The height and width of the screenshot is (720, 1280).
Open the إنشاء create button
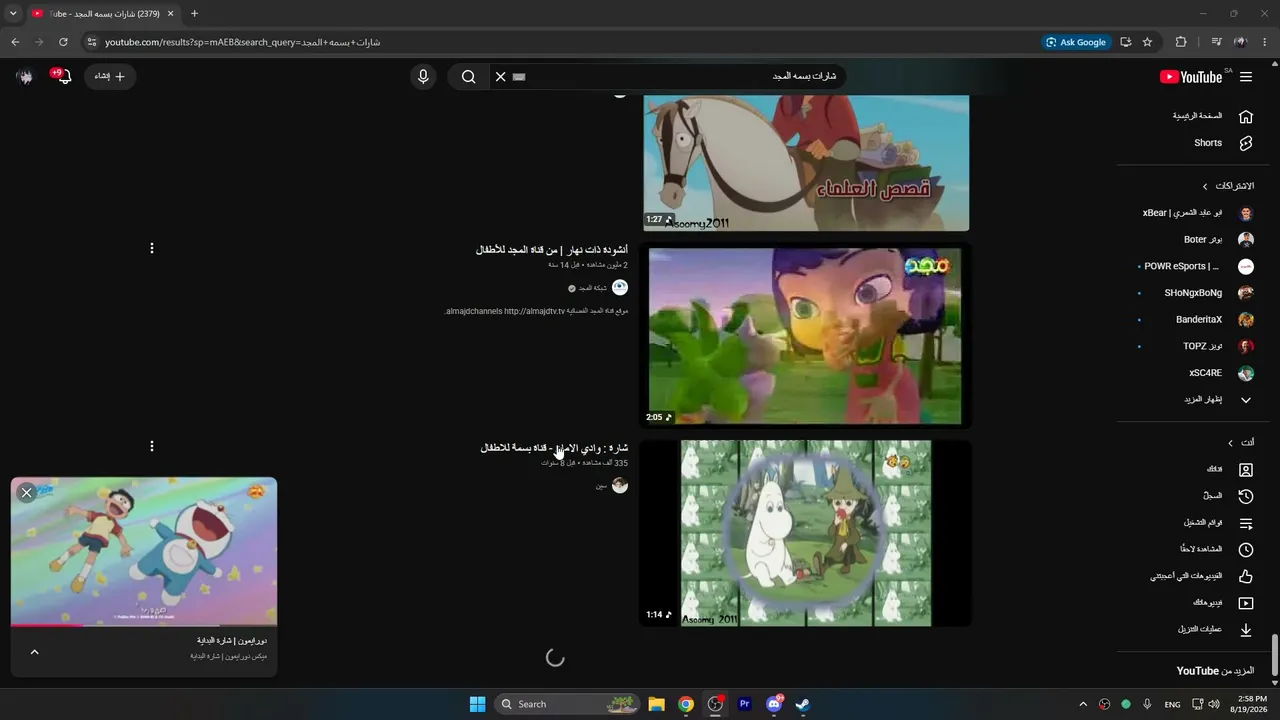point(110,77)
